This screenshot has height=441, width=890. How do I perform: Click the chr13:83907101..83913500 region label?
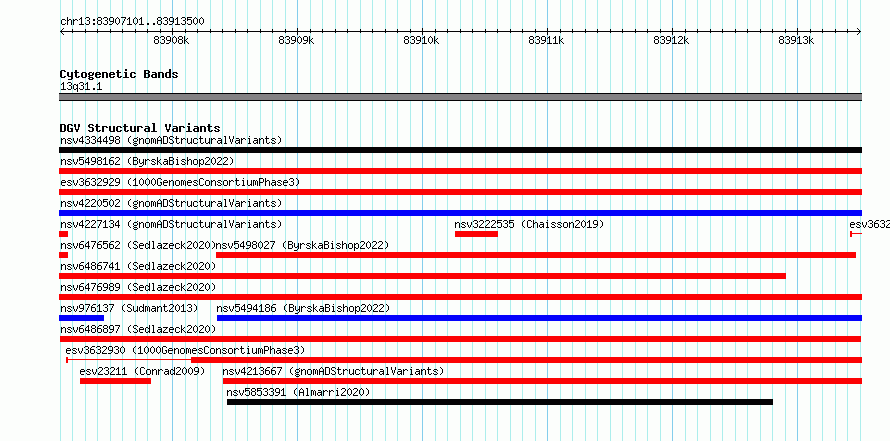point(132,22)
